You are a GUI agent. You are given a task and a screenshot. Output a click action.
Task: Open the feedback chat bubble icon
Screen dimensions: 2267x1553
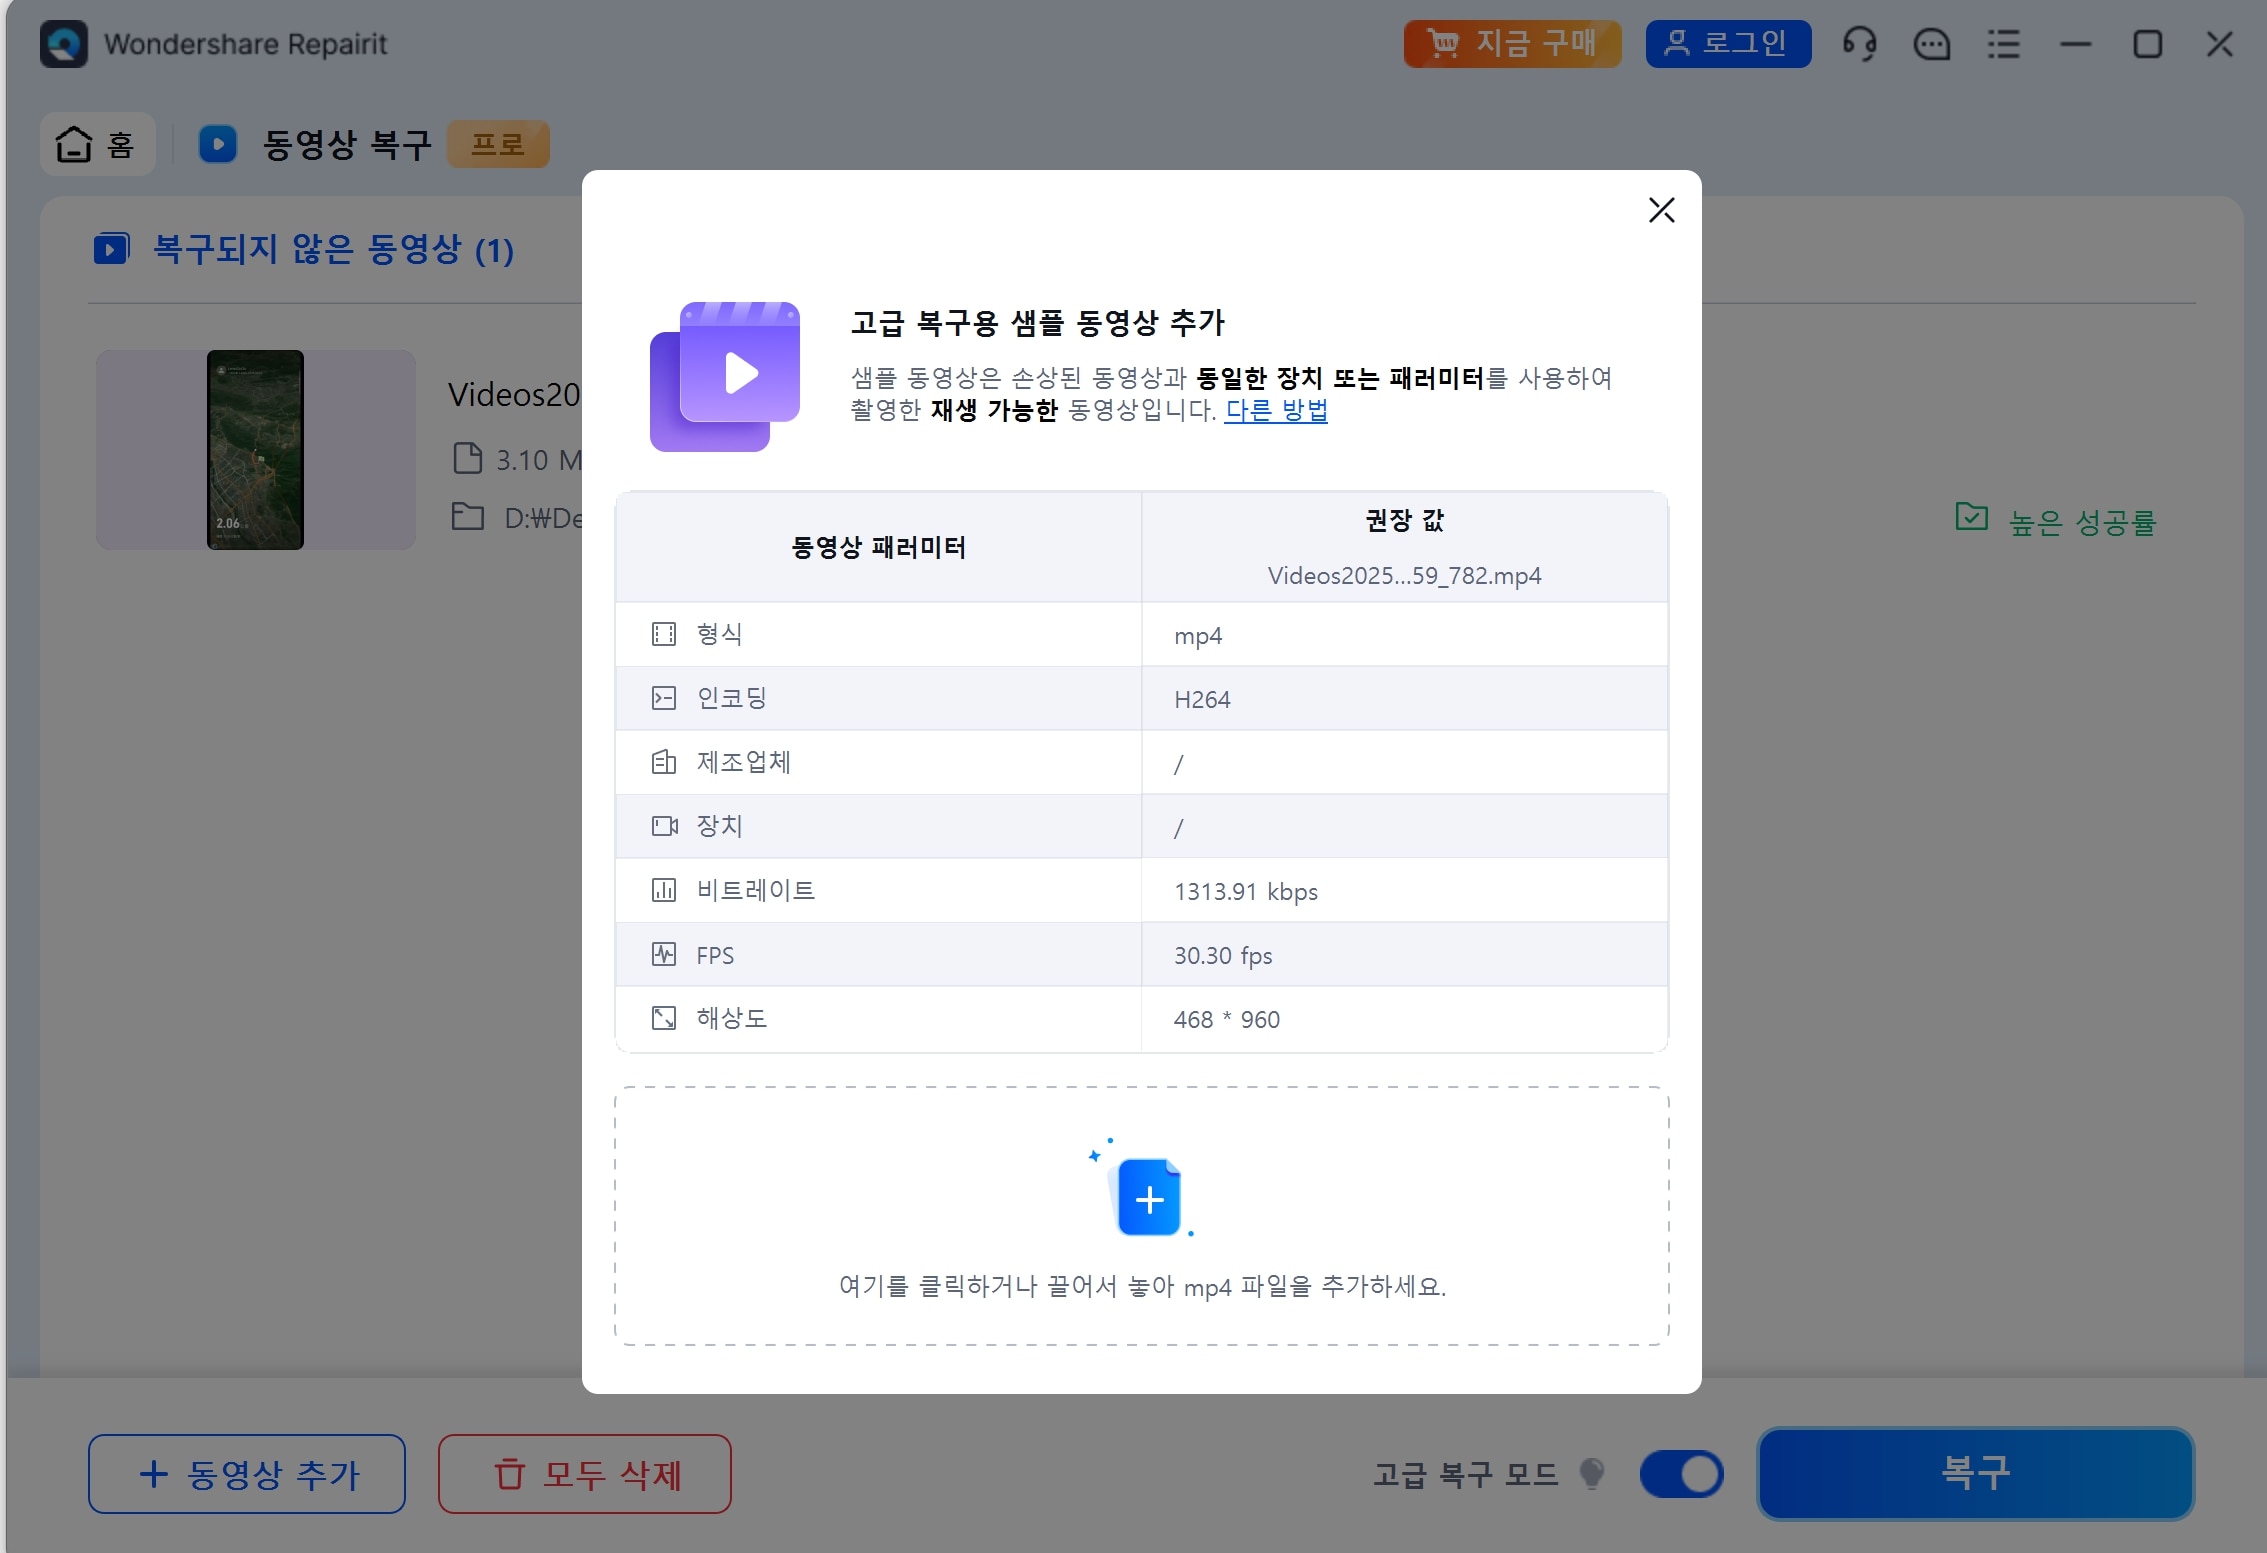(1931, 44)
